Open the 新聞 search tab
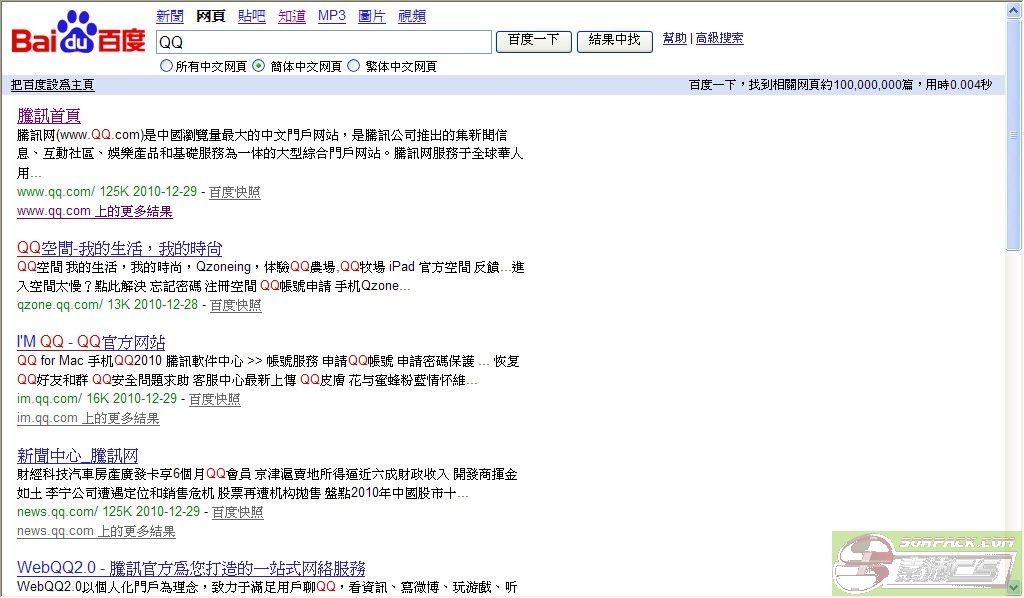This screenshot has height=598, width=1024. click(170, 16)
